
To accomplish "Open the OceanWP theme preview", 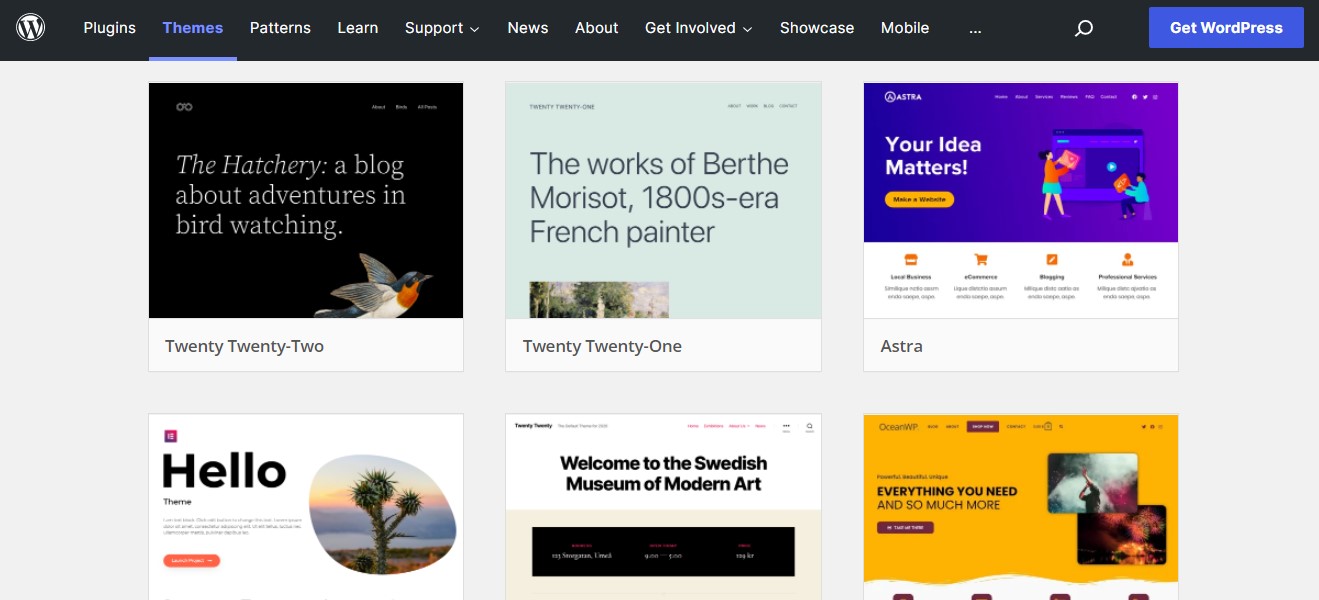I will (1020, 507).
